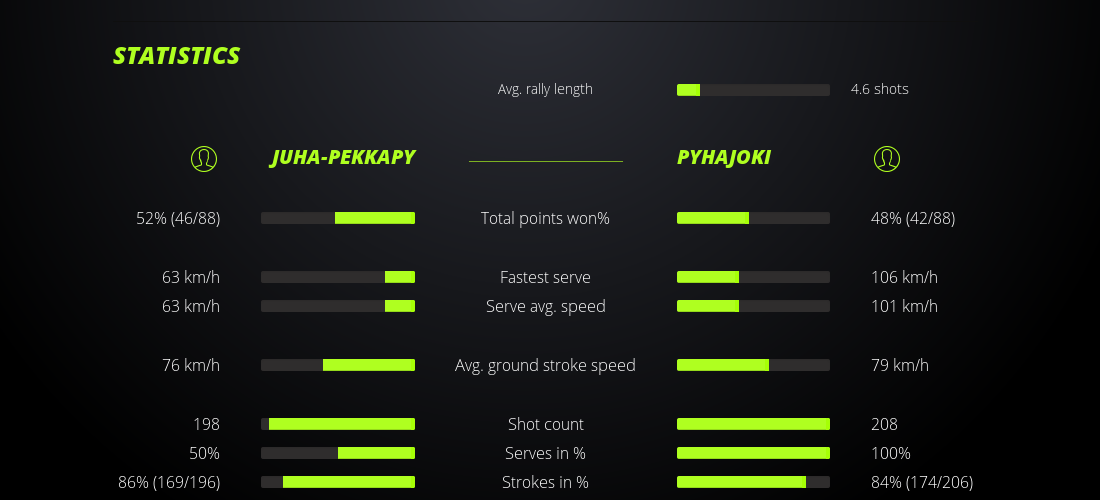Click the '86% (169/196)' strokes value
1100x500 pixels.
pos(169,482)
